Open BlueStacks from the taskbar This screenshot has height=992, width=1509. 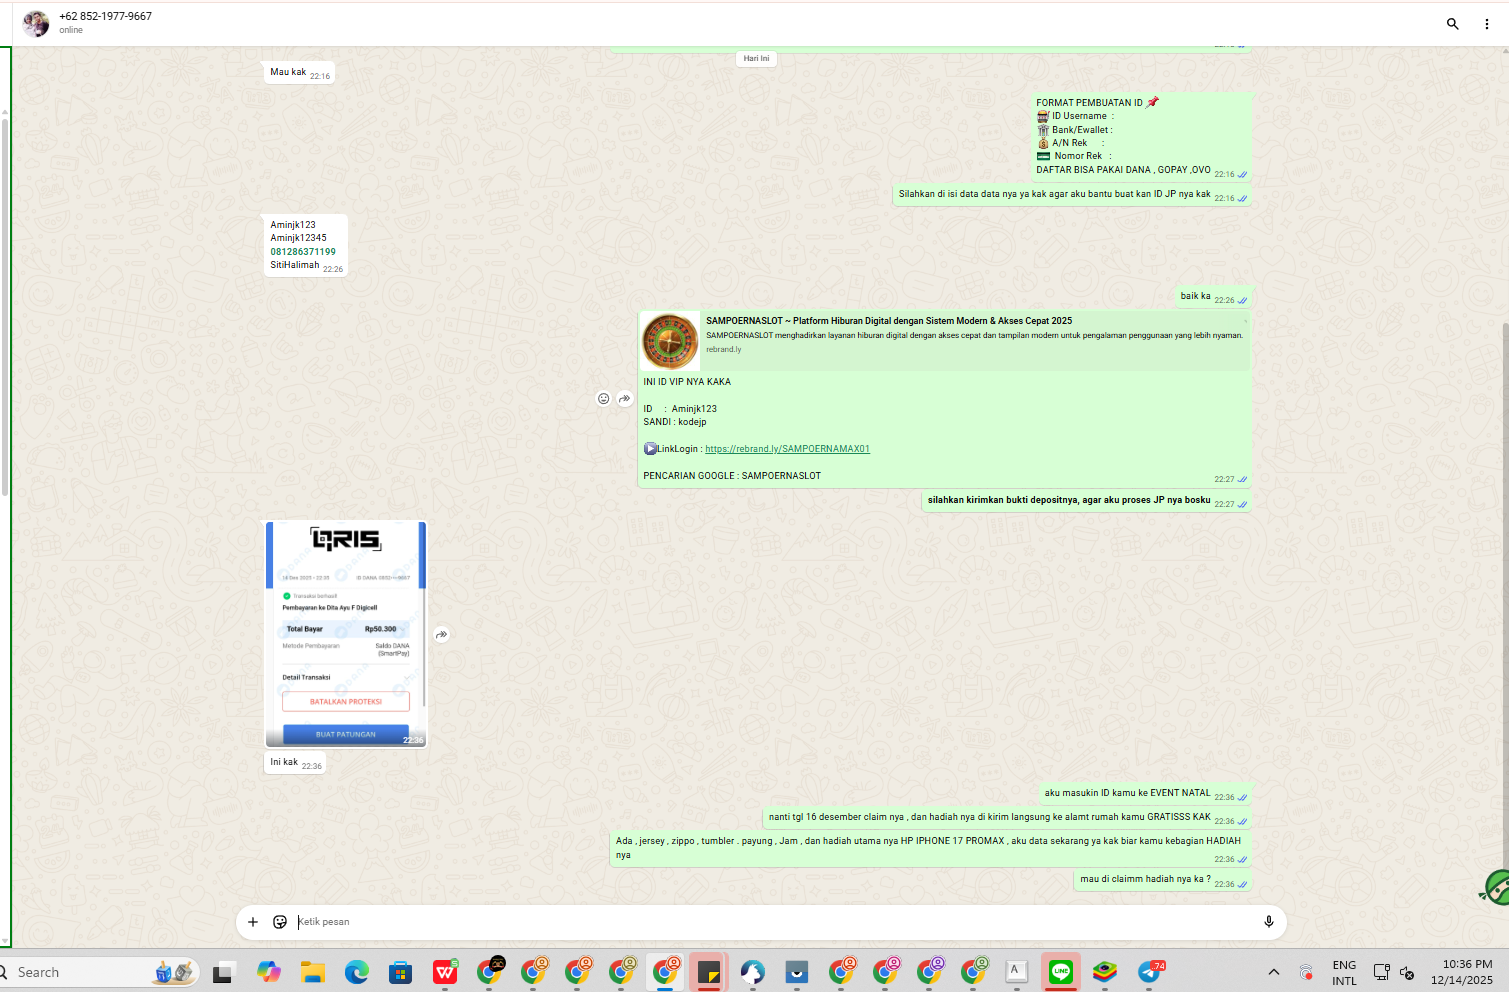(x=1105, y=972)
